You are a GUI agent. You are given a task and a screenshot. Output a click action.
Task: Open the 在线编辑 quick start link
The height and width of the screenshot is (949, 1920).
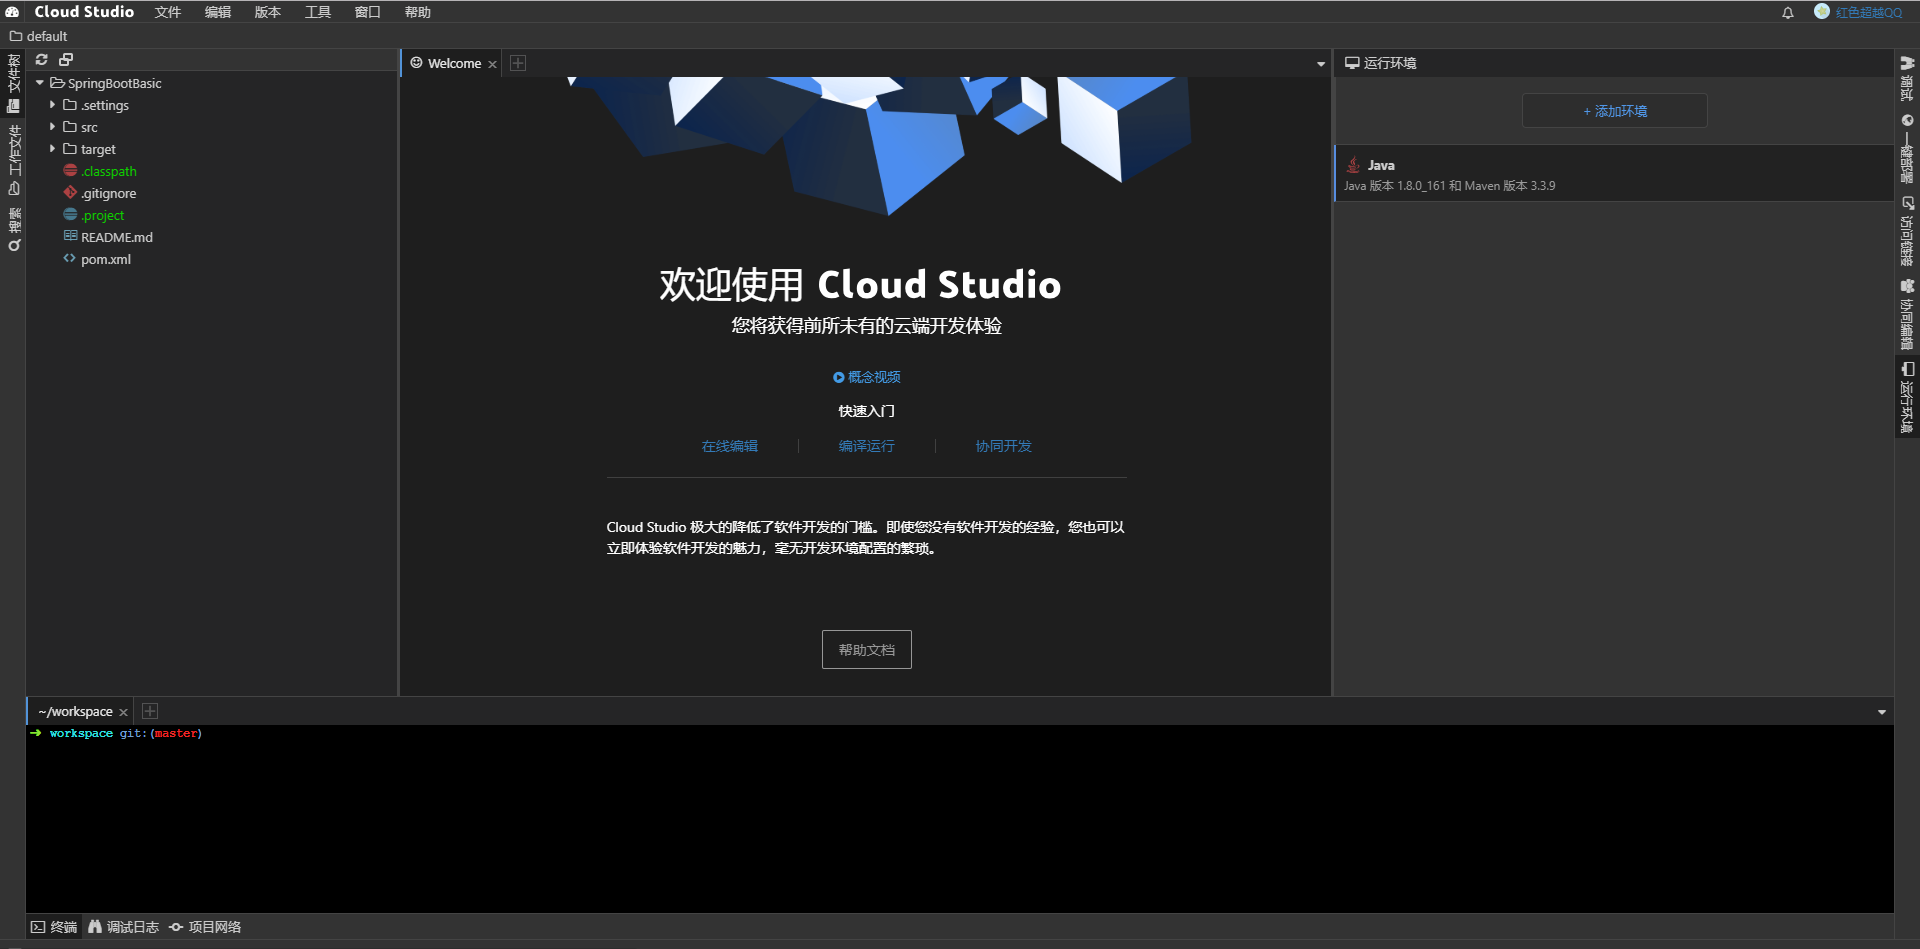coord(730,446)
